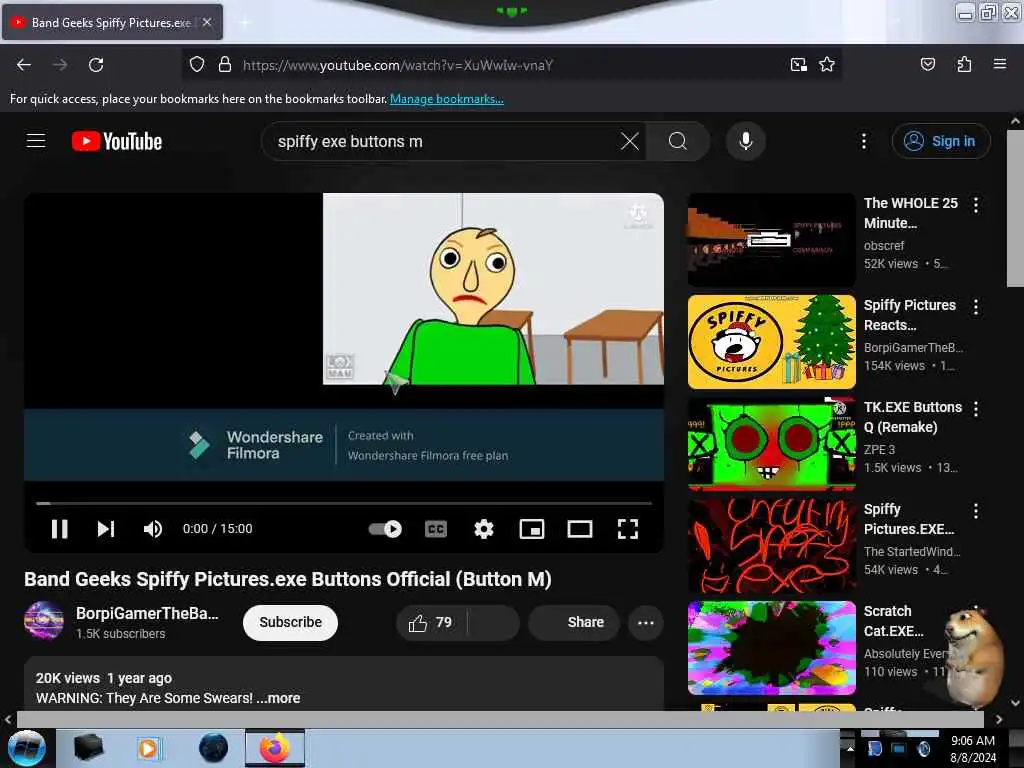Enter full screen mode
The width and height of the screenshot is (1024, 768).
tap(628, 529)
